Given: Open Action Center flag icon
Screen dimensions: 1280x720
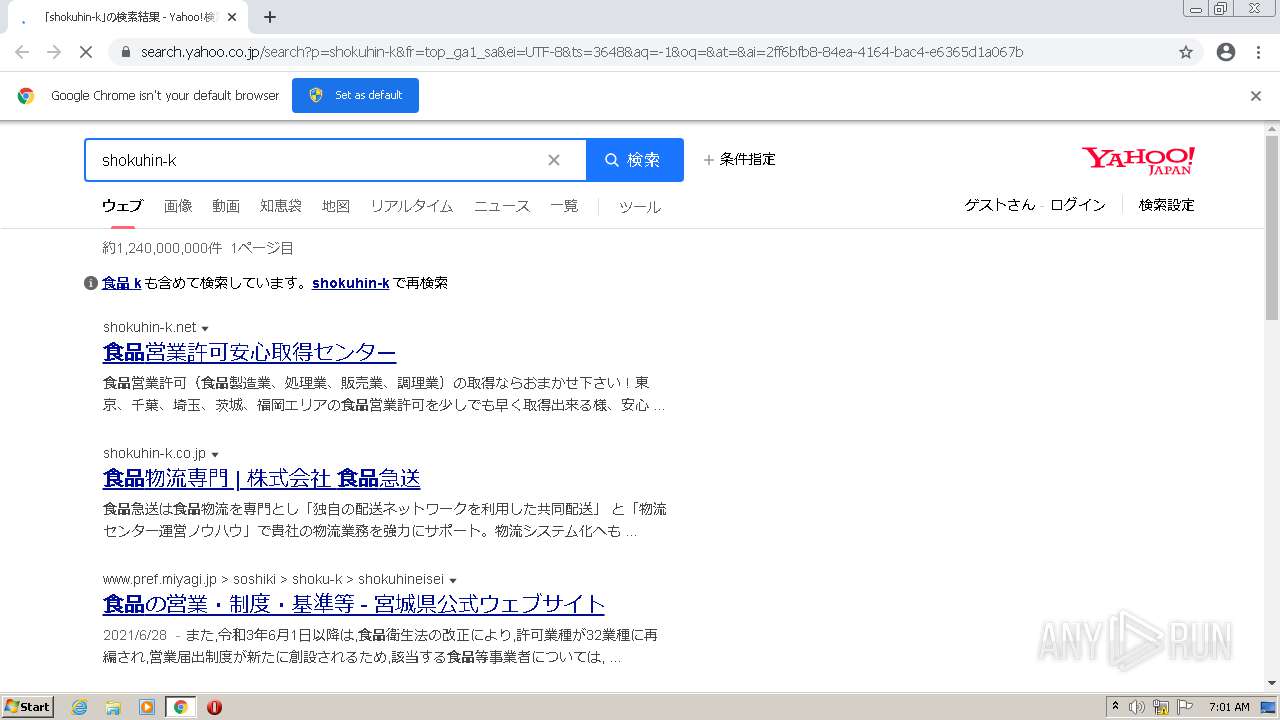Looking at the screenshot, I should point(1185,707).
